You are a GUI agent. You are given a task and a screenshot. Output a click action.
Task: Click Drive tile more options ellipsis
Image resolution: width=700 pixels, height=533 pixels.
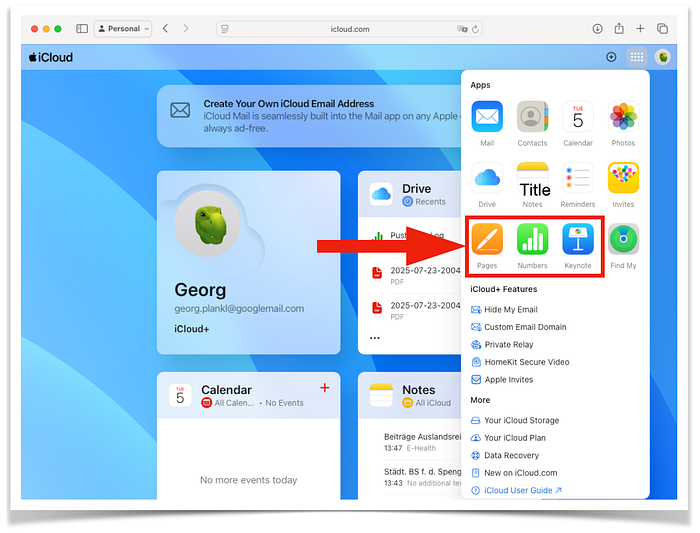point(375,338)
